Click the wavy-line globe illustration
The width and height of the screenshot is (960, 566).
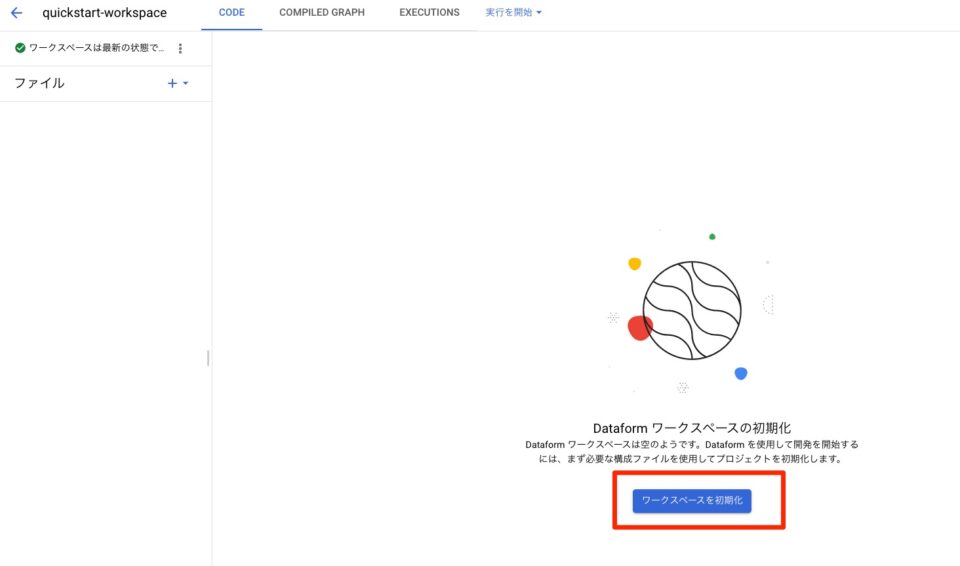pos(692,311)
